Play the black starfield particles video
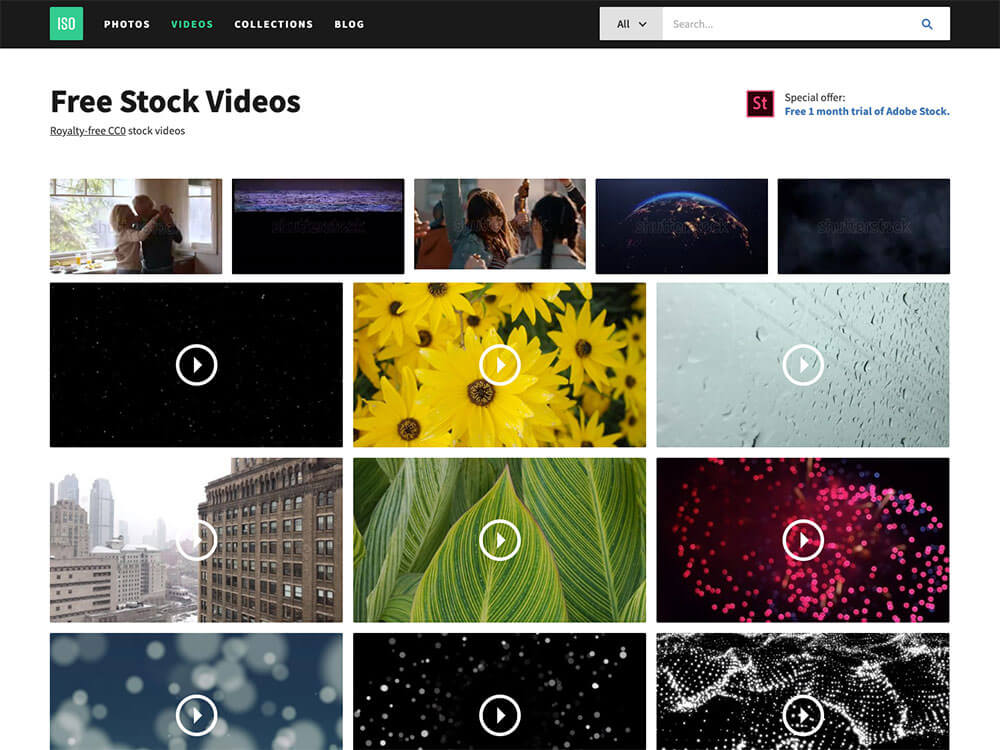The width and height of the screenshot is (1000, 750). (196, 365)
